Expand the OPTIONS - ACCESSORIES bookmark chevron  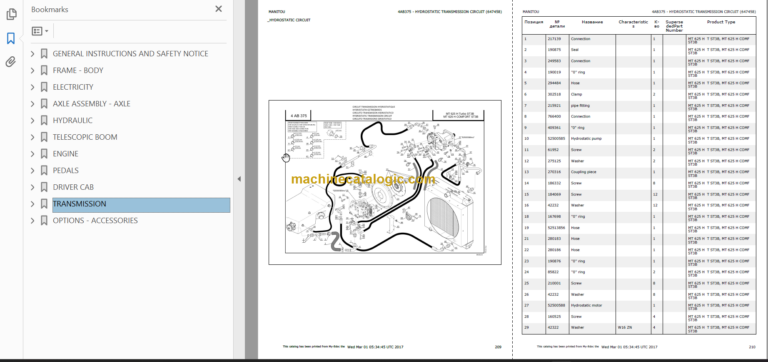33,220
